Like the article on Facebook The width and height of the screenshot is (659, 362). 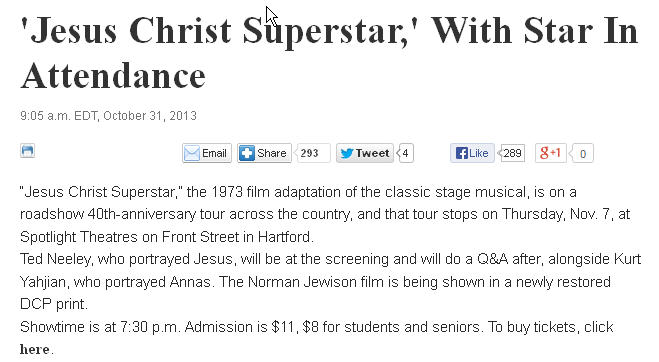[x=472, y=153]
